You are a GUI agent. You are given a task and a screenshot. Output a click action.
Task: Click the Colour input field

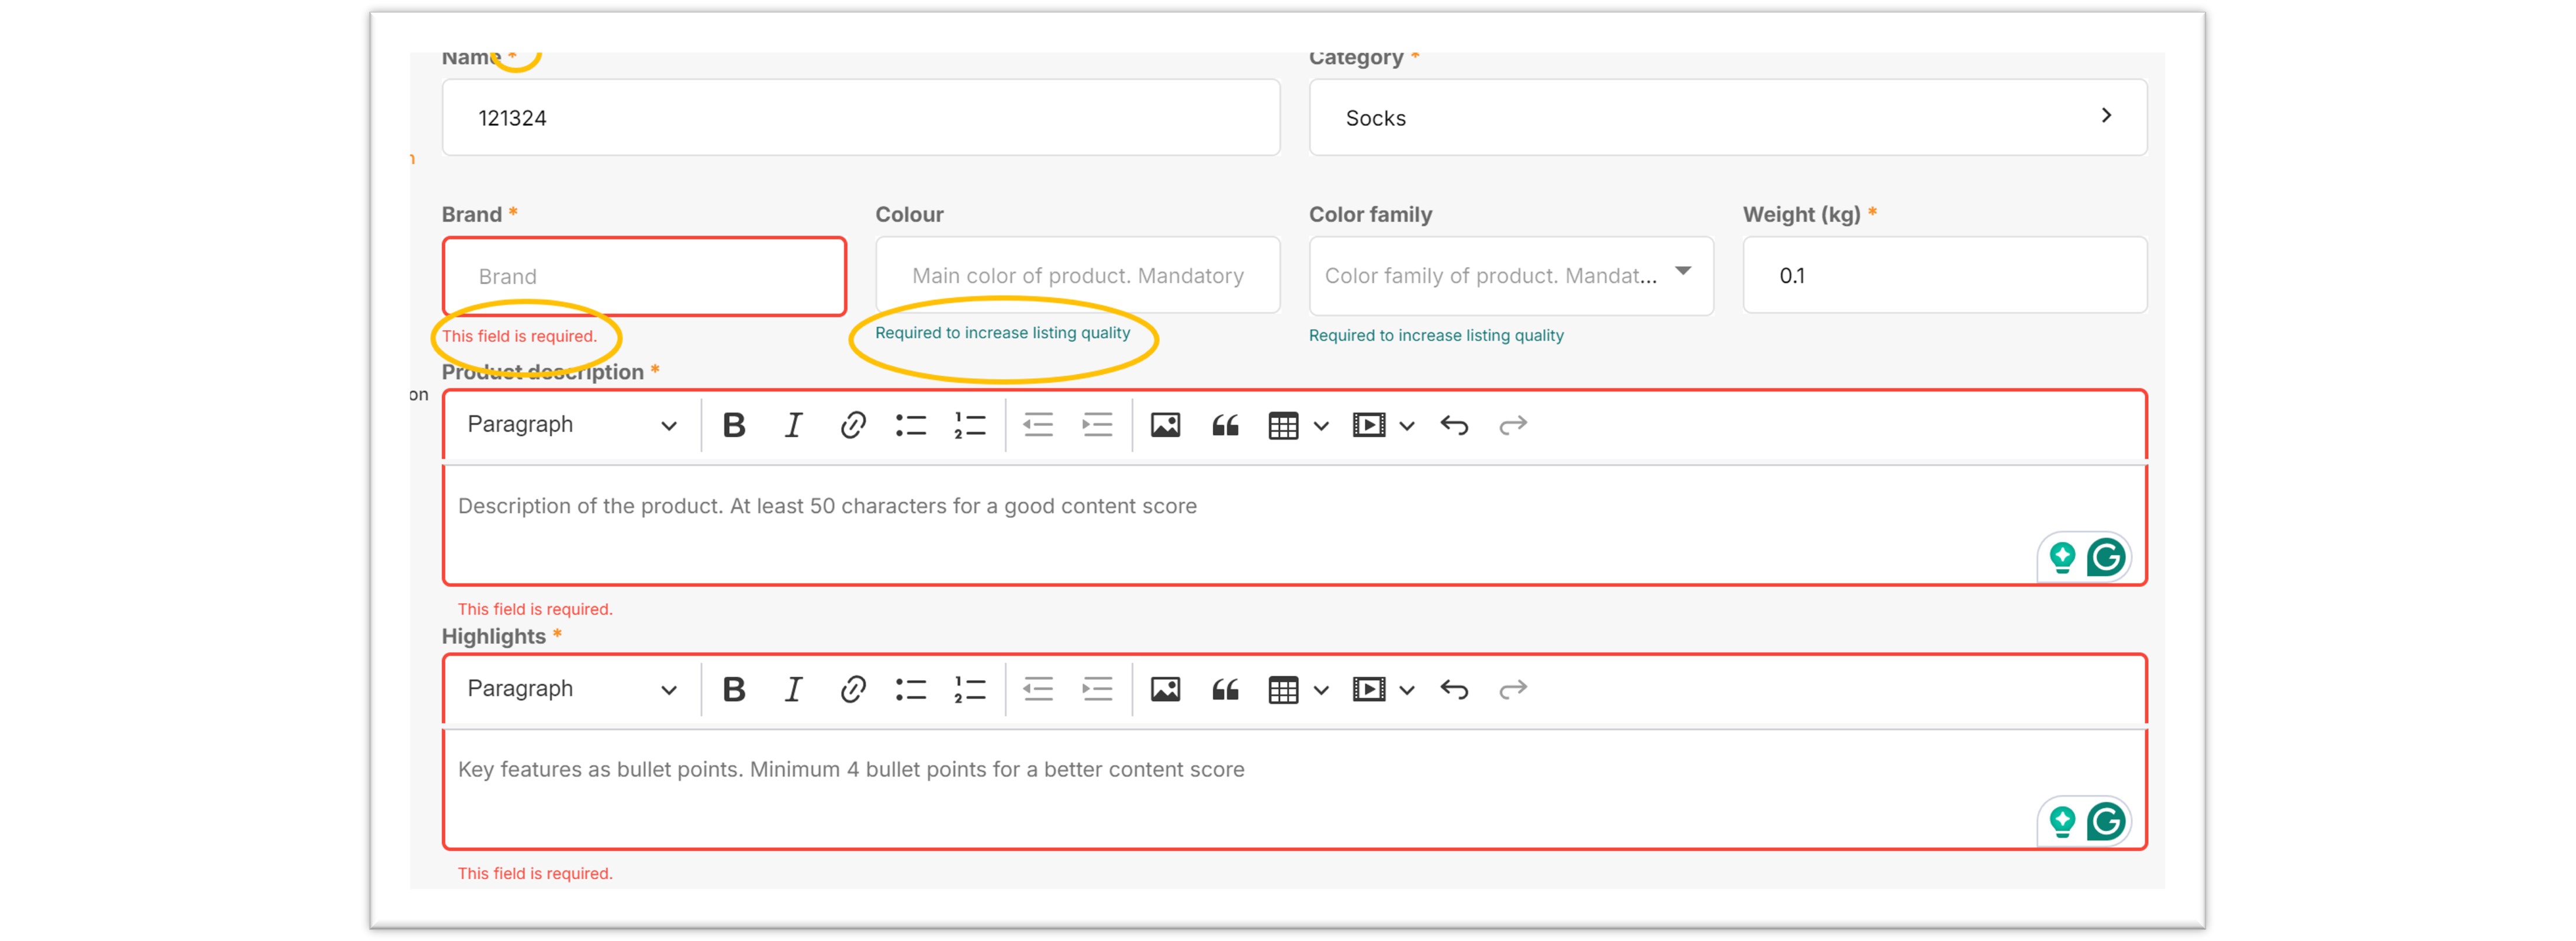point(1077,276)
